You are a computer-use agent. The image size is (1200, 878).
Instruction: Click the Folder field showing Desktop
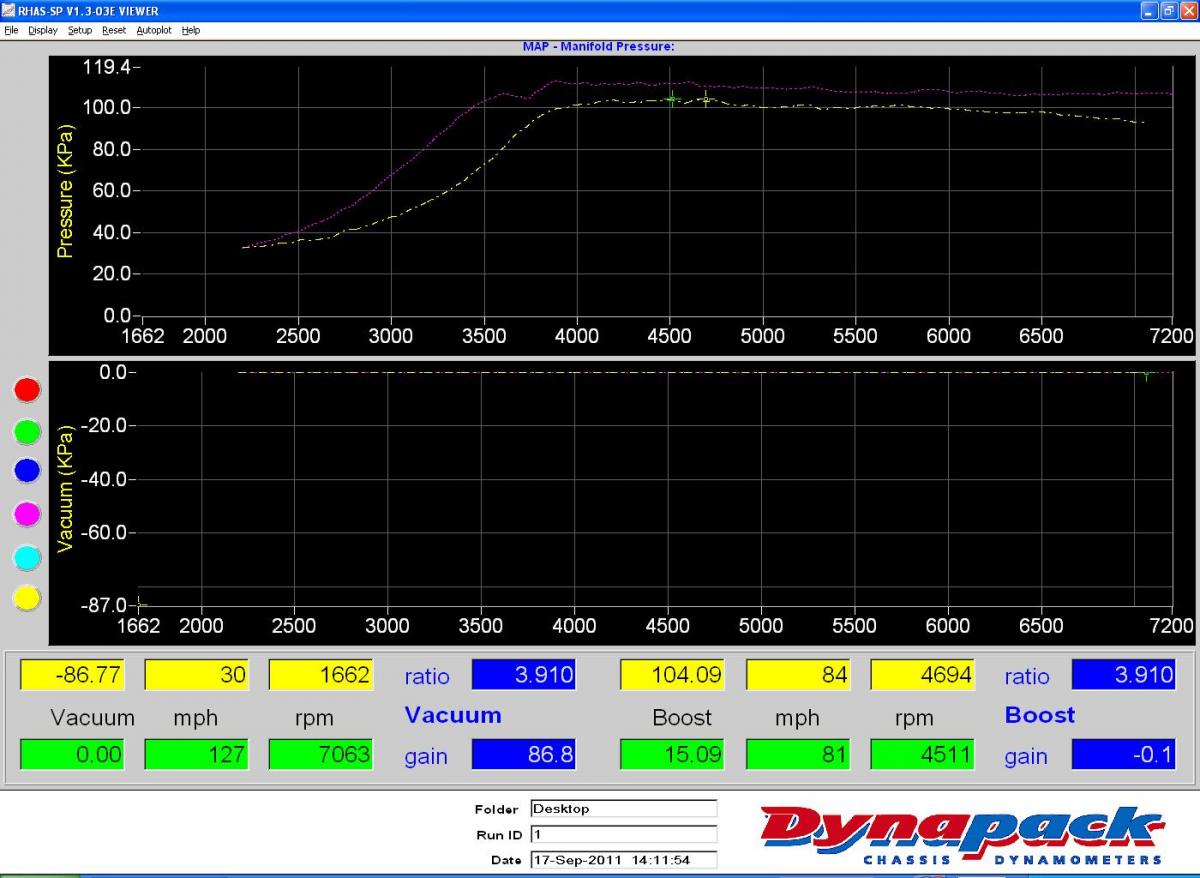pos(623,809)
